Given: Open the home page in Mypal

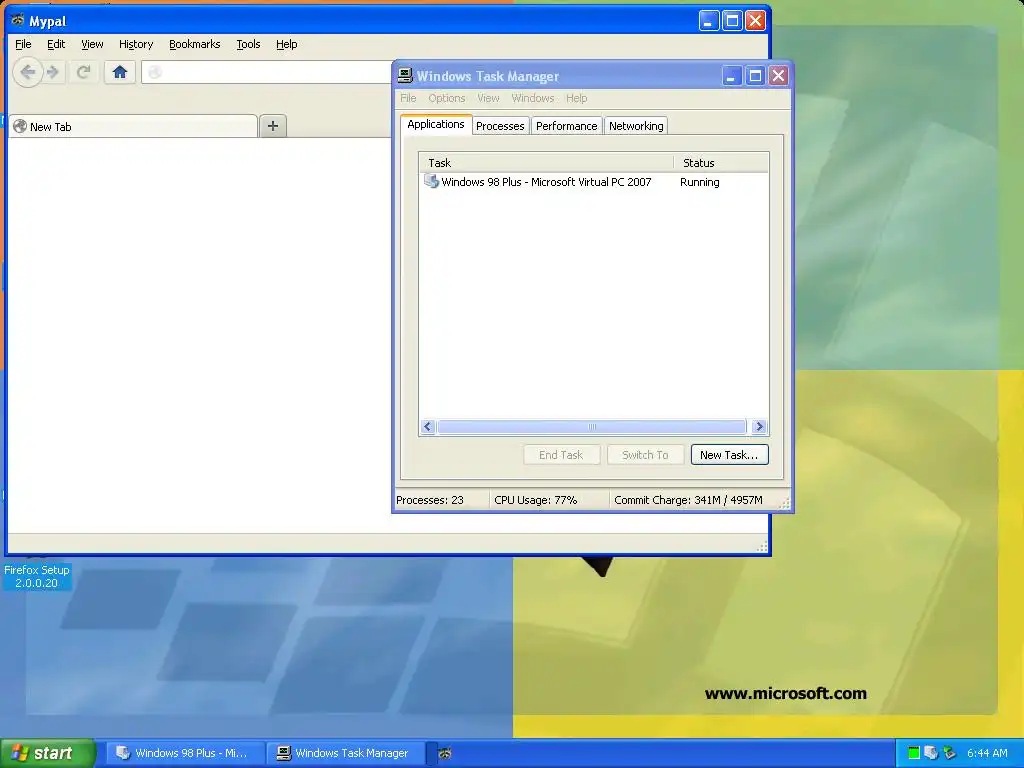Looking at the screenshot, I should click(x=120, y=72).
